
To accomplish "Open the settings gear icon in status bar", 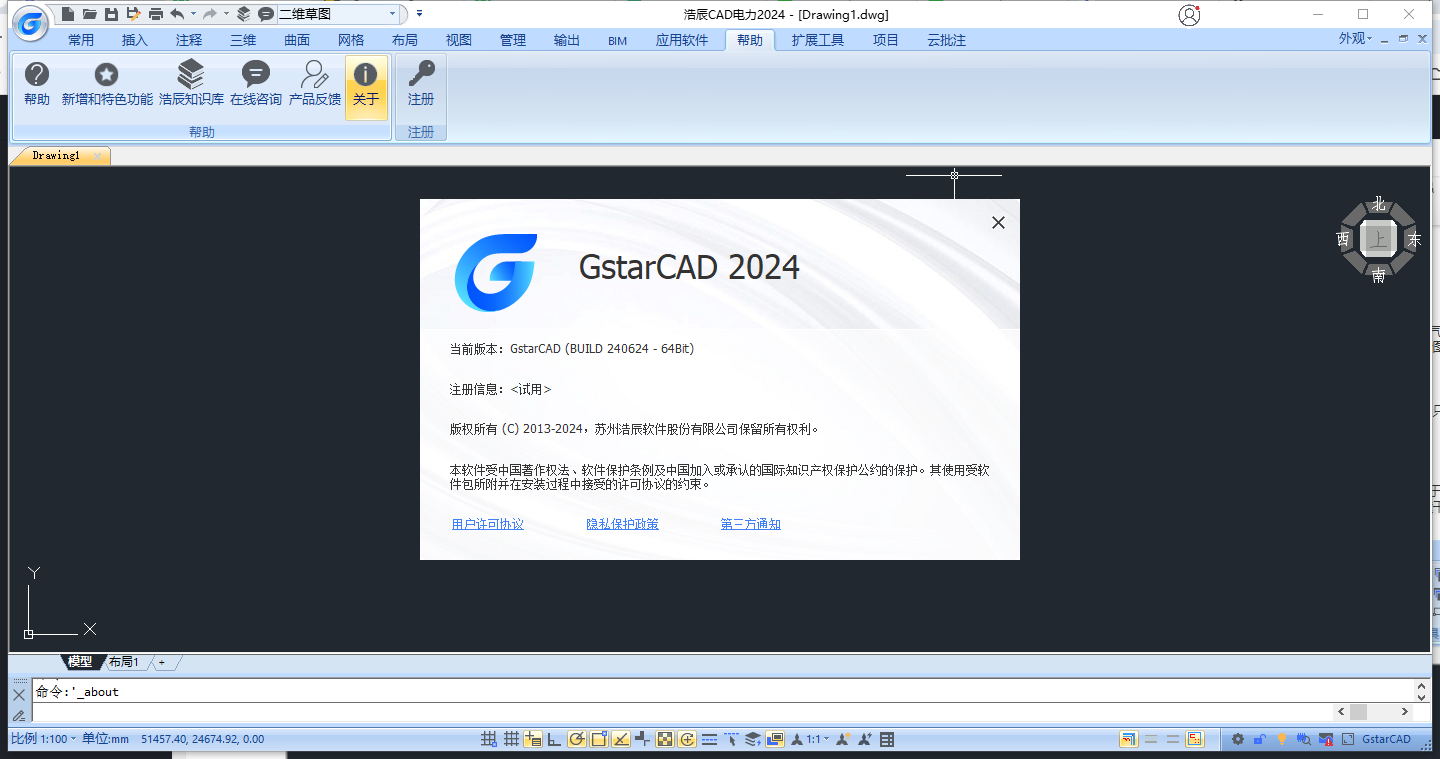I will [1238, 739].
